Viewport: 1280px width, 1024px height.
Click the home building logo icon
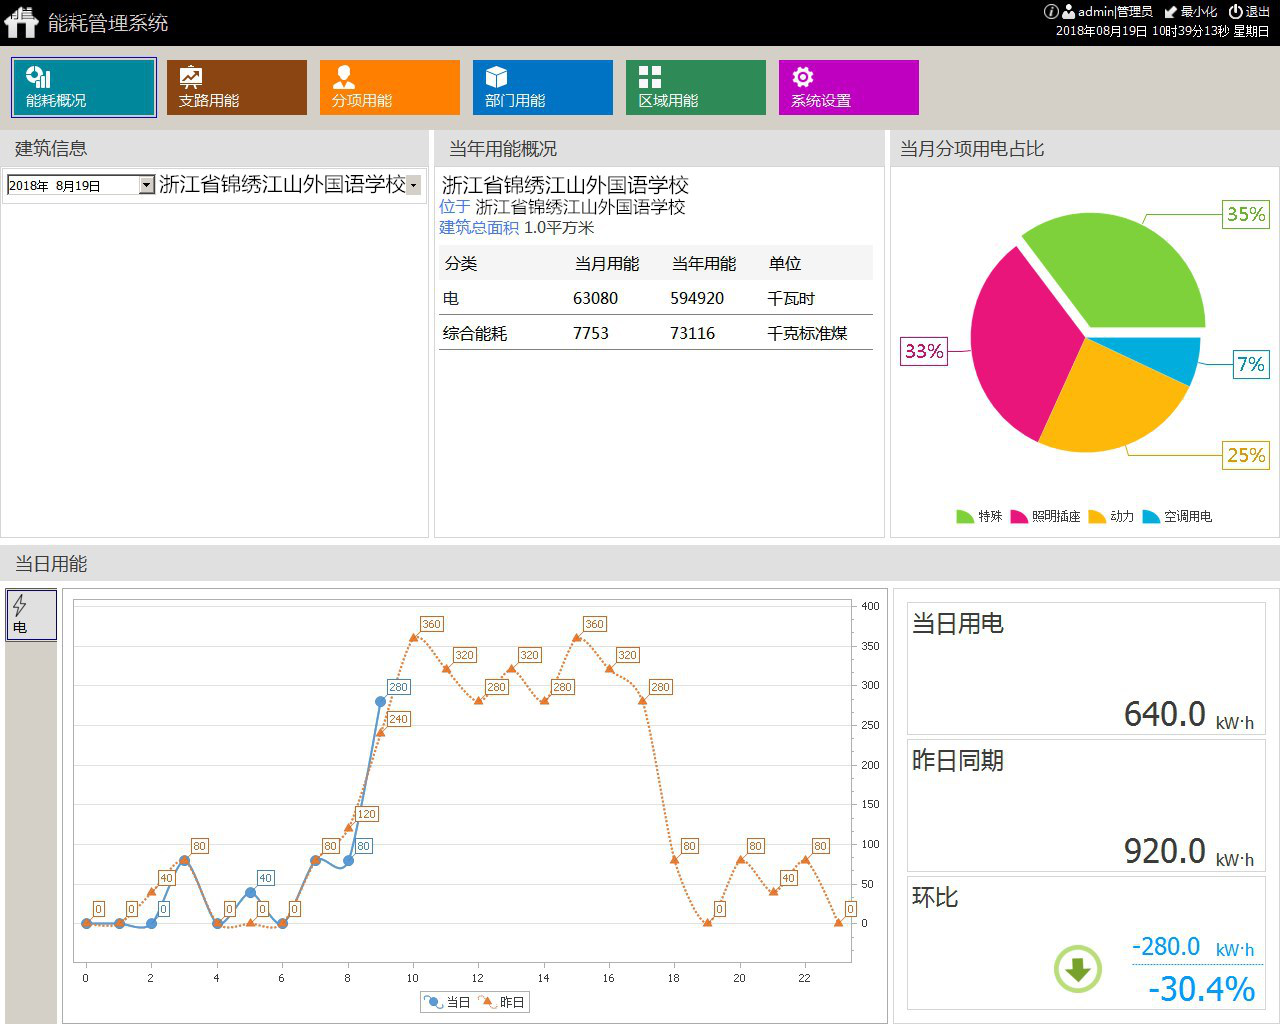21,22
